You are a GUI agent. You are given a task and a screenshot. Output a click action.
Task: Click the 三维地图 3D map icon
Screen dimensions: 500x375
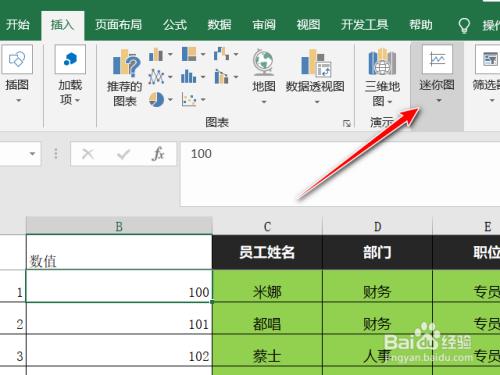pyautogui.click(x=382, y=62)
